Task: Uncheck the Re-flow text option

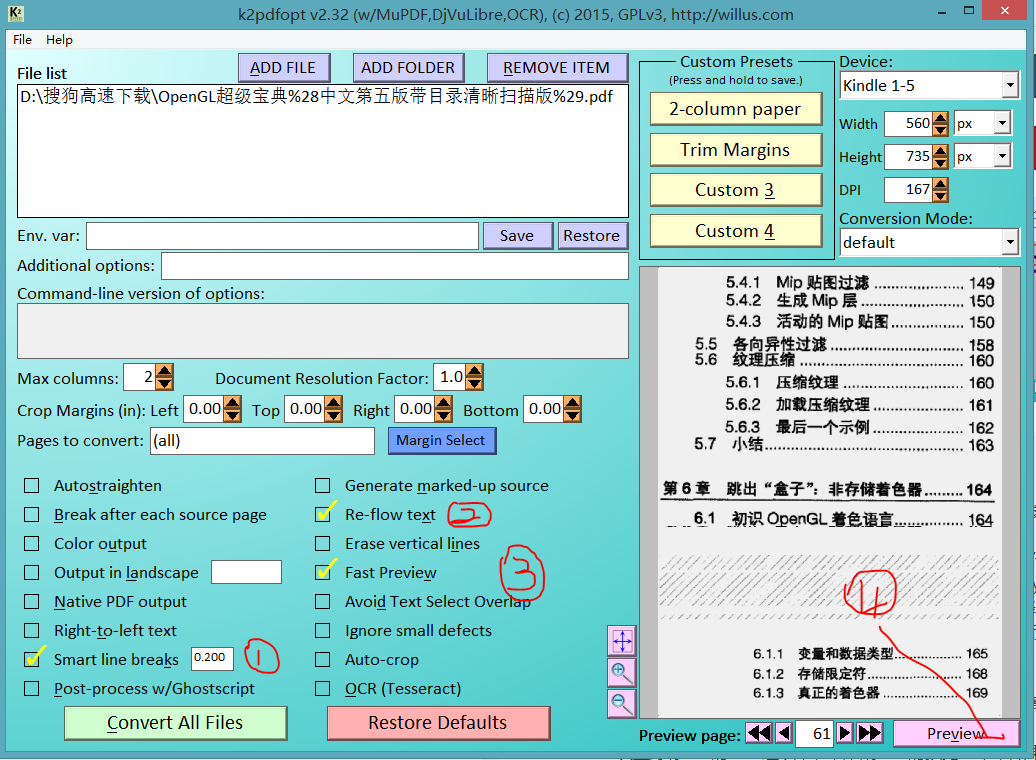Action: 323,515
